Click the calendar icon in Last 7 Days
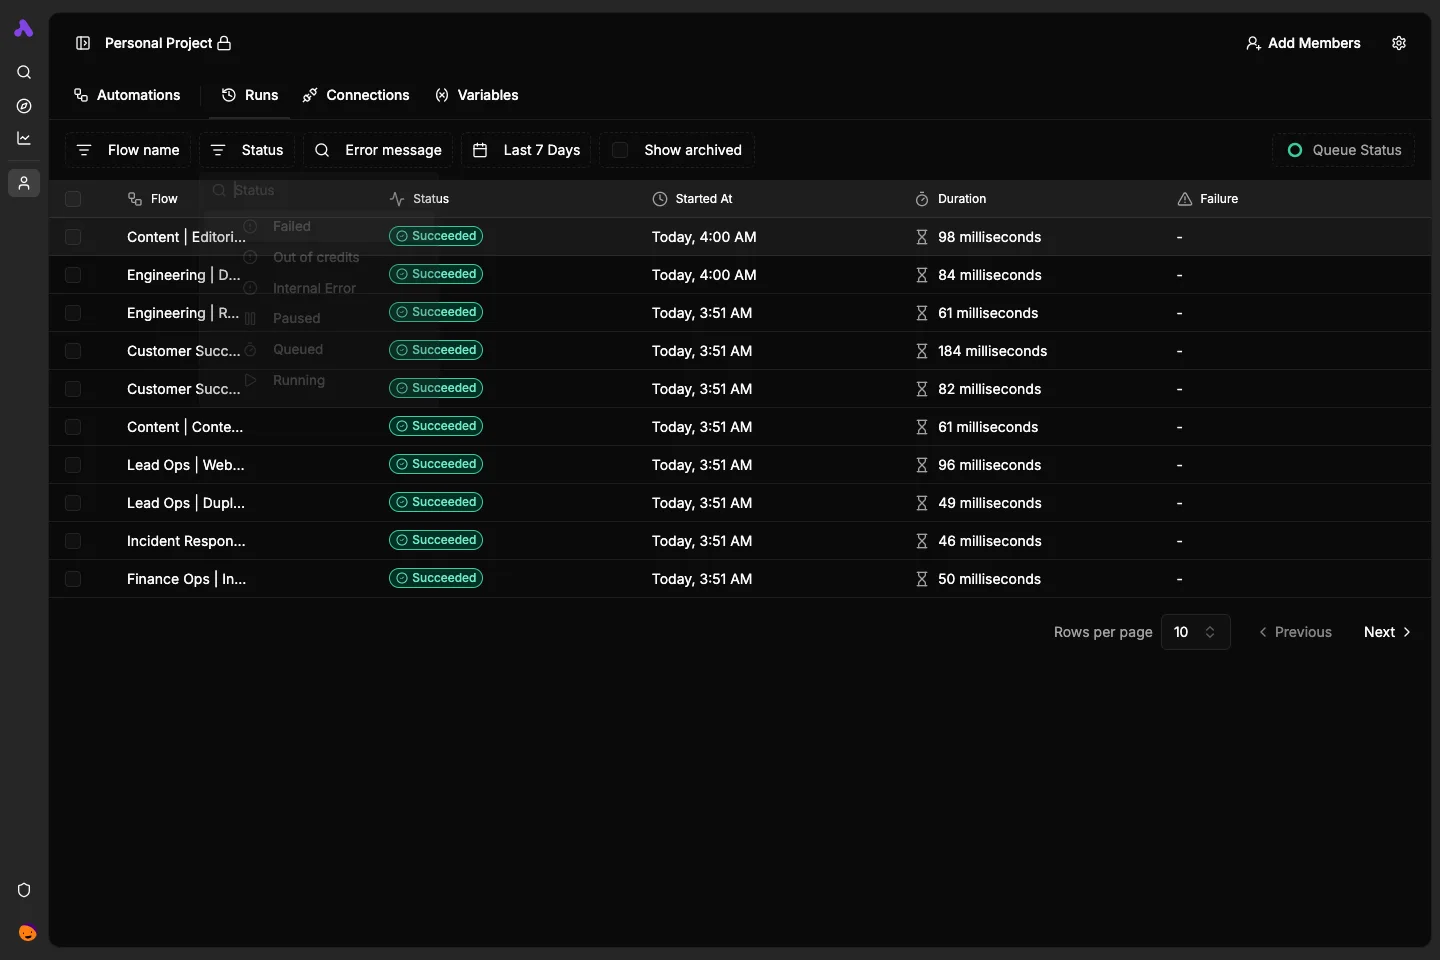Image resolution: width=1440 pixels, height=960 pixels. pos(480,150)
